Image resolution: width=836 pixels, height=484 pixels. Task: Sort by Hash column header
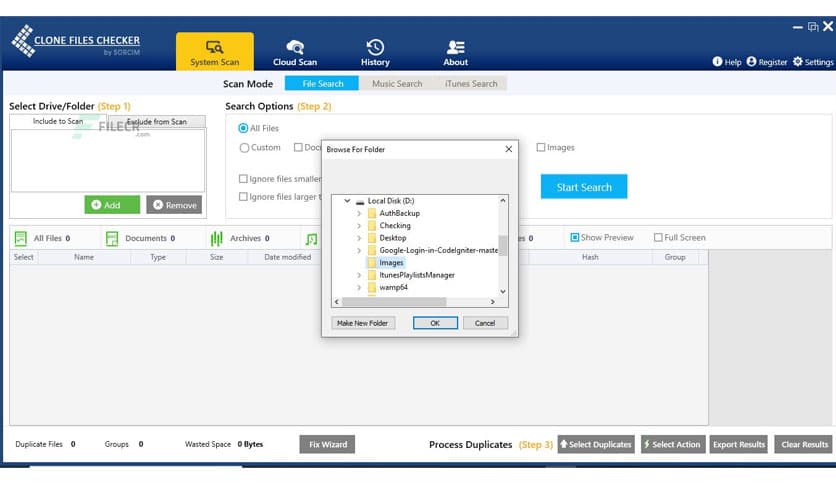590,257
